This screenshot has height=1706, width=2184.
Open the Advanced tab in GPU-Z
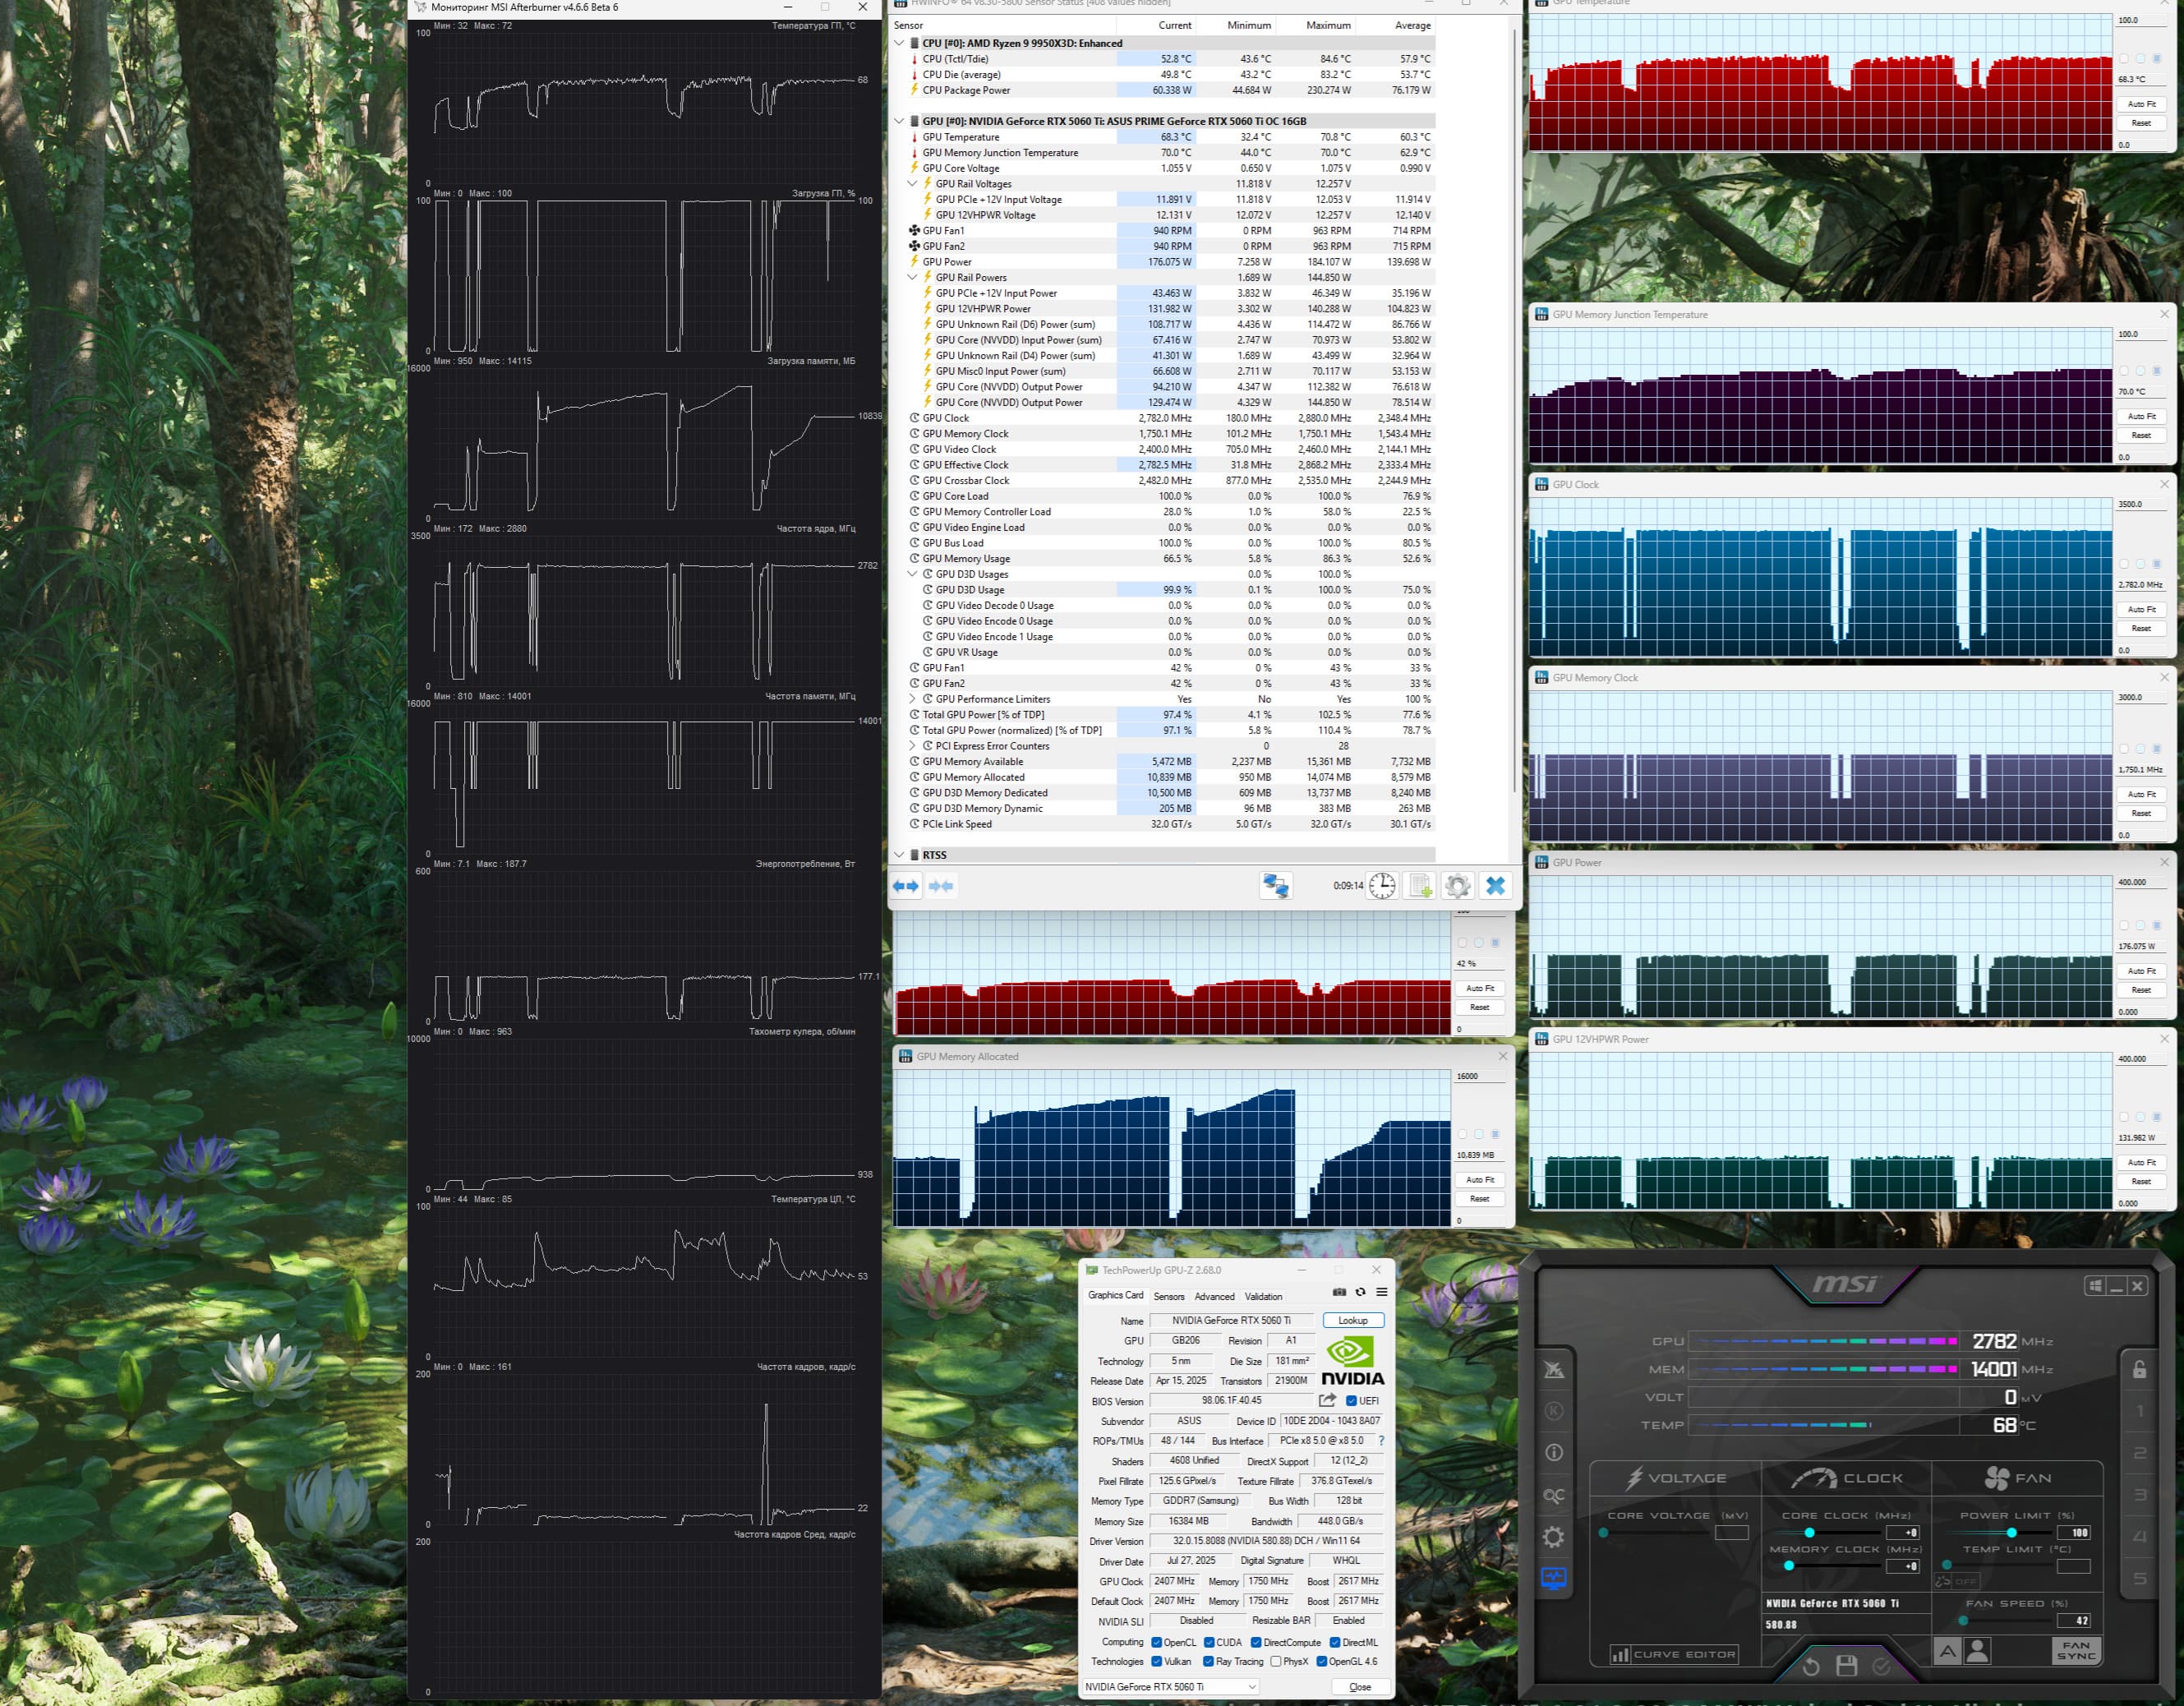1214,1296
